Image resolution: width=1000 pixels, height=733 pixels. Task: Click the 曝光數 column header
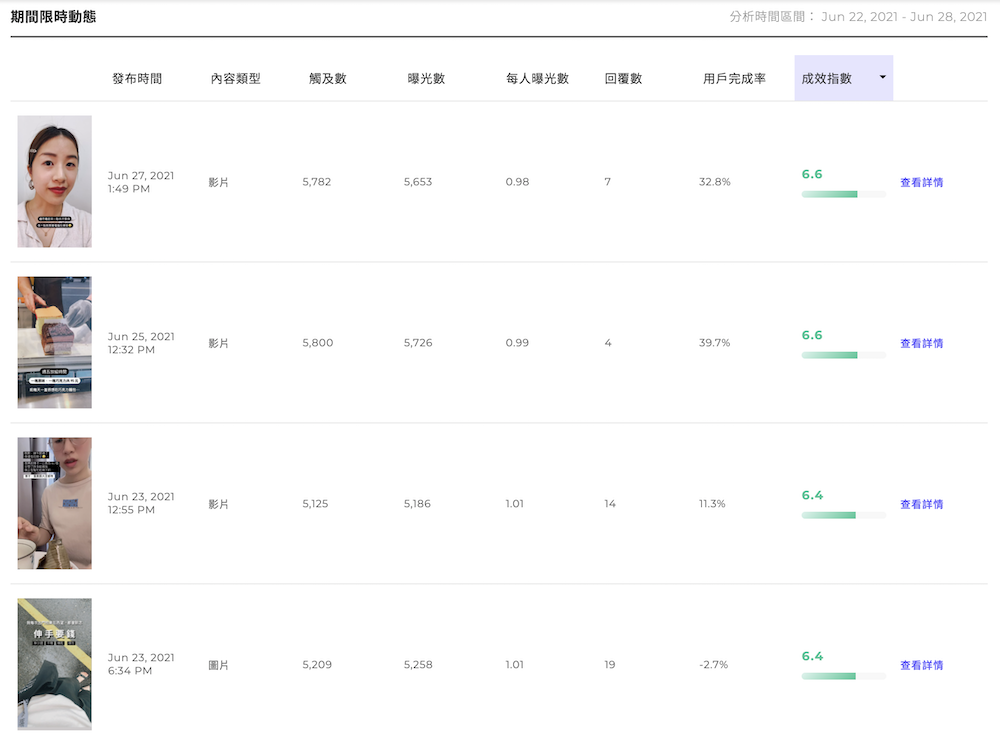pos(426,78)
